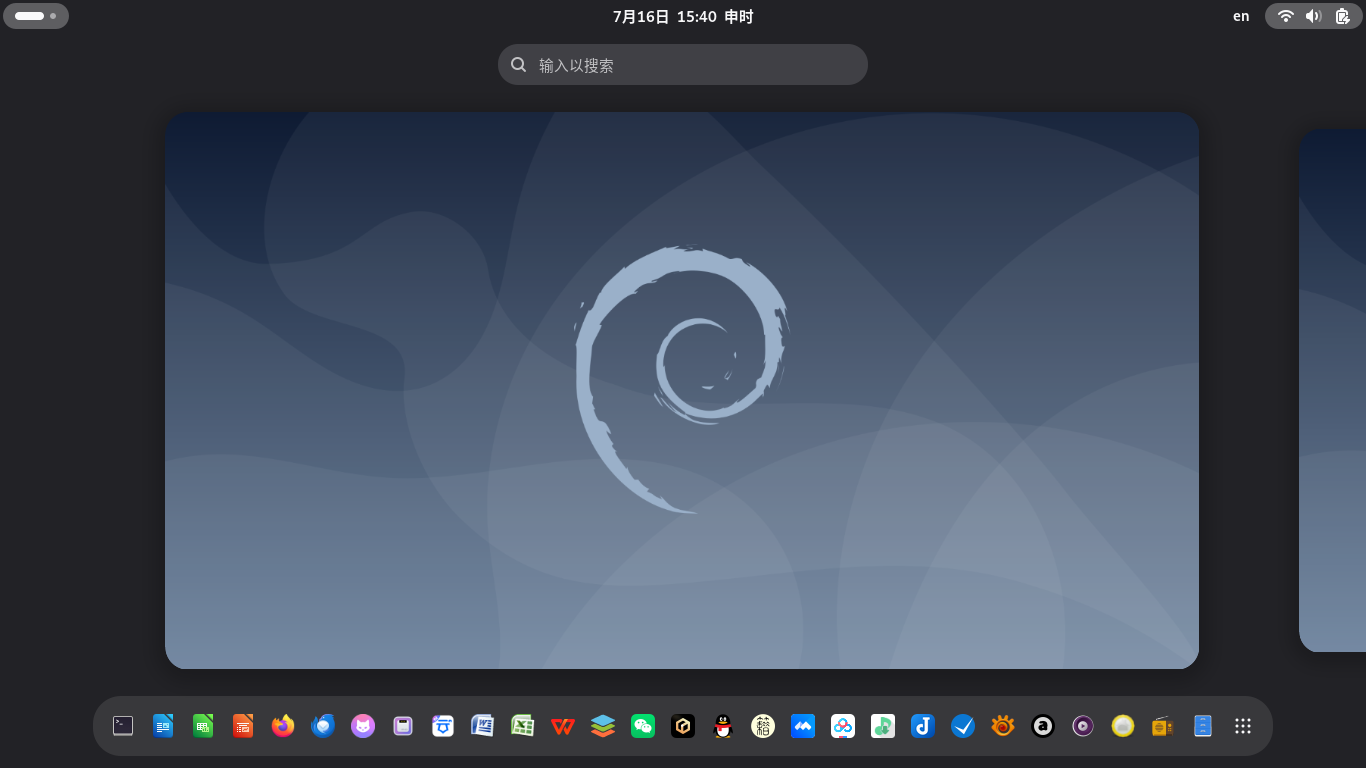The image size is (1366, 768).
Task: Launch the blue Word document icon
Action: pos(483,726)
